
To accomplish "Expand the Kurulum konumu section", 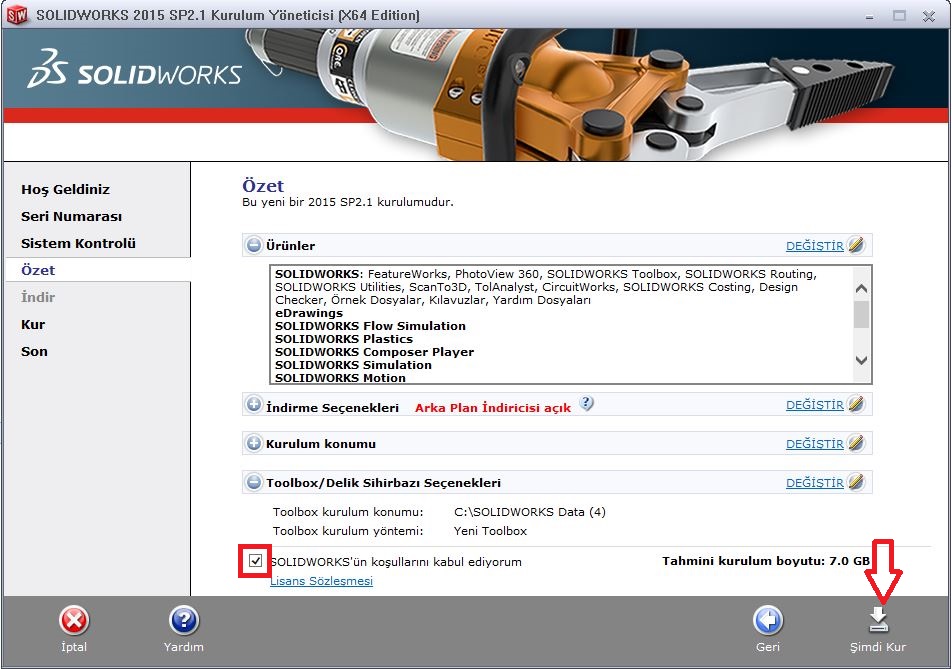I will pyautogui.click(x=254, y=443).
